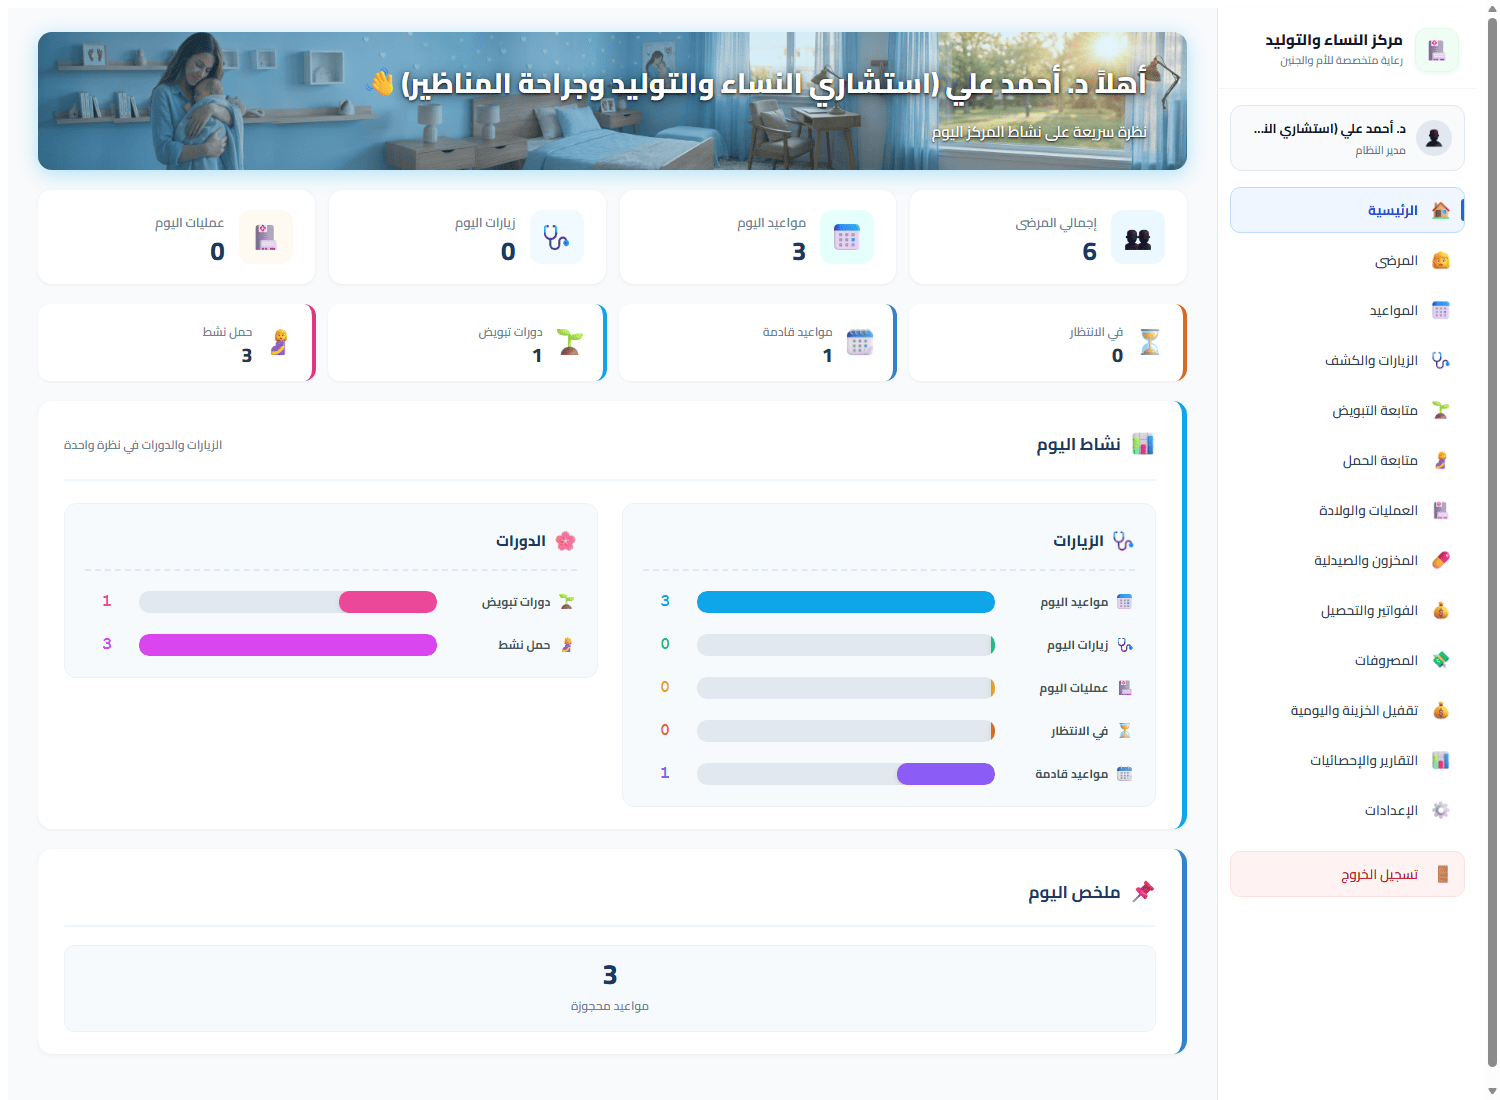
Task: Click the hospital icon in عمليات اليوم card
Action: tap(266, 237)
